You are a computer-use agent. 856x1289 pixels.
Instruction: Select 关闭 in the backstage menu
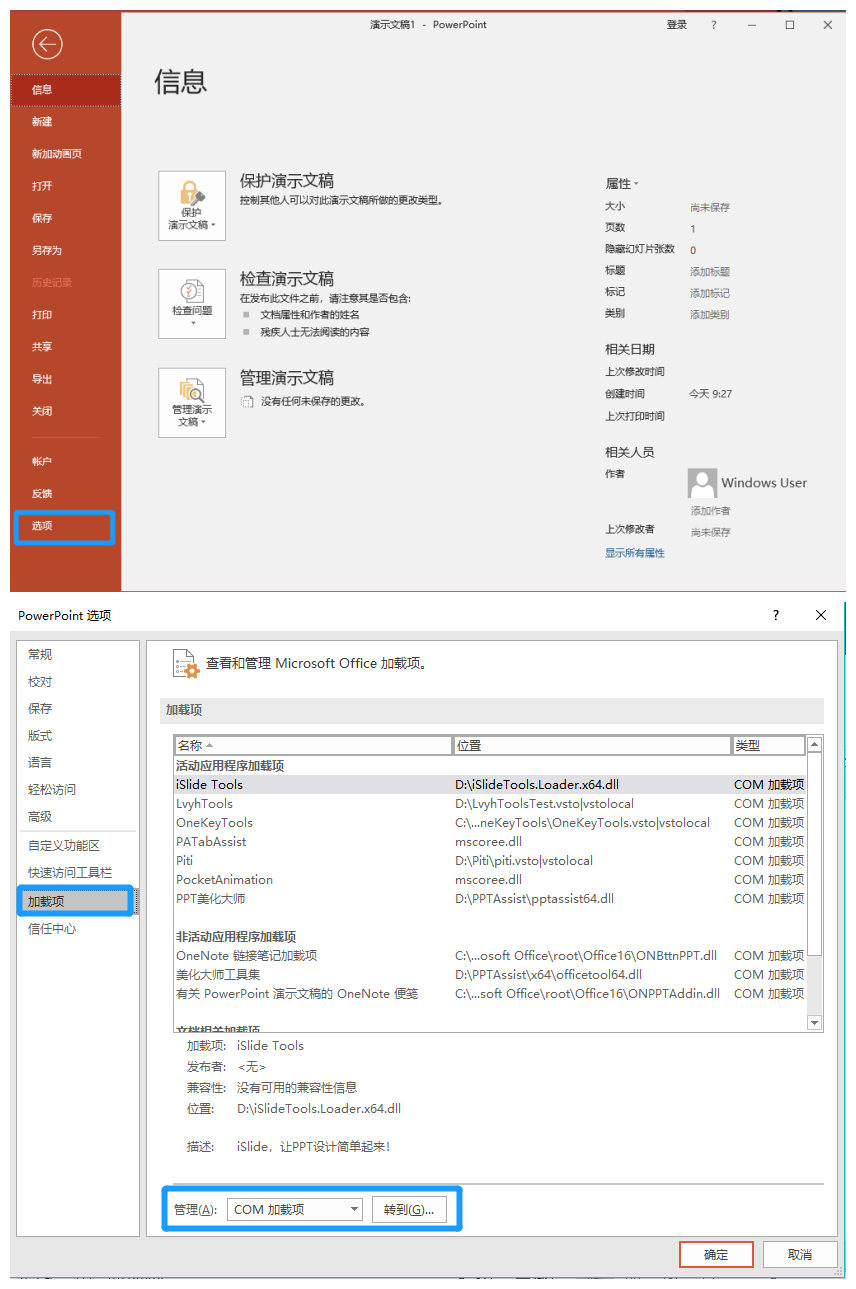click(65, 411)
